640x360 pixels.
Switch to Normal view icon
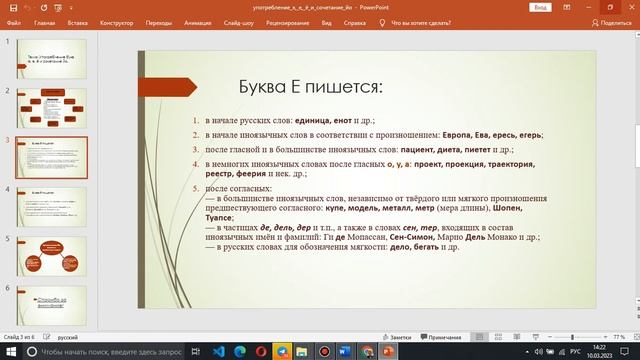tap(480, 337)
